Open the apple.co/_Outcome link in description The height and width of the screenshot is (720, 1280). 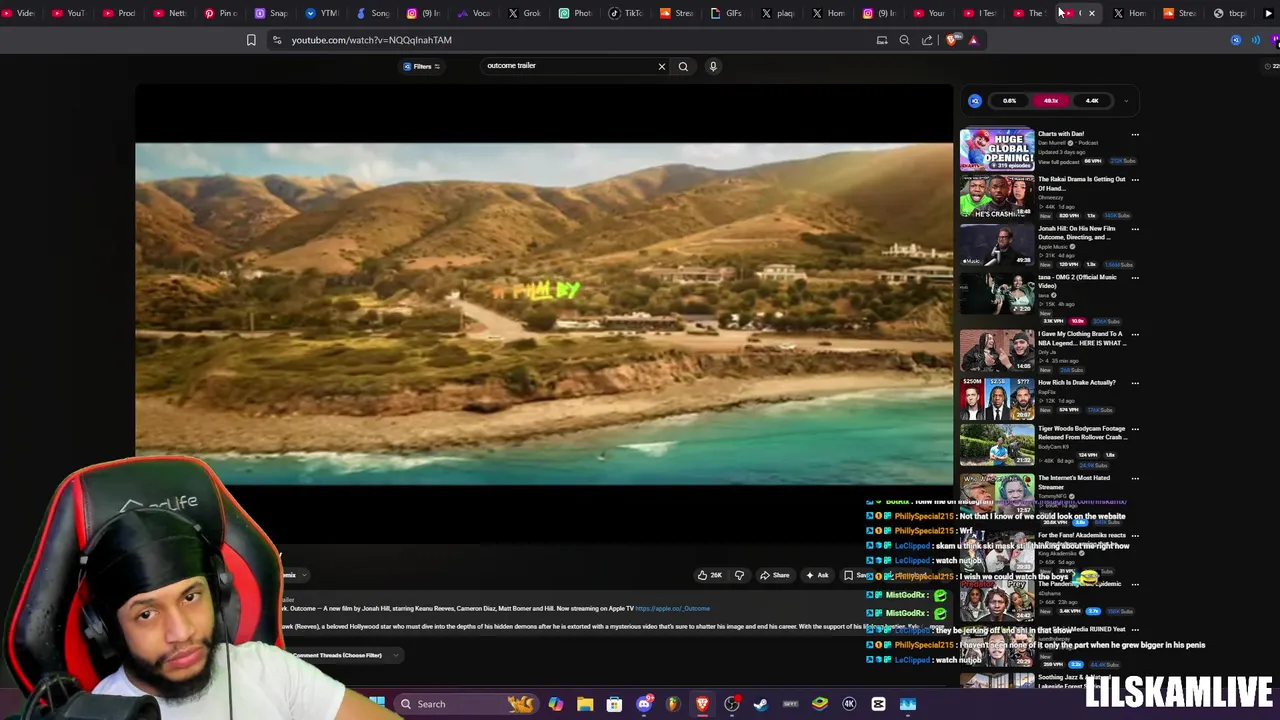[672, 608]
